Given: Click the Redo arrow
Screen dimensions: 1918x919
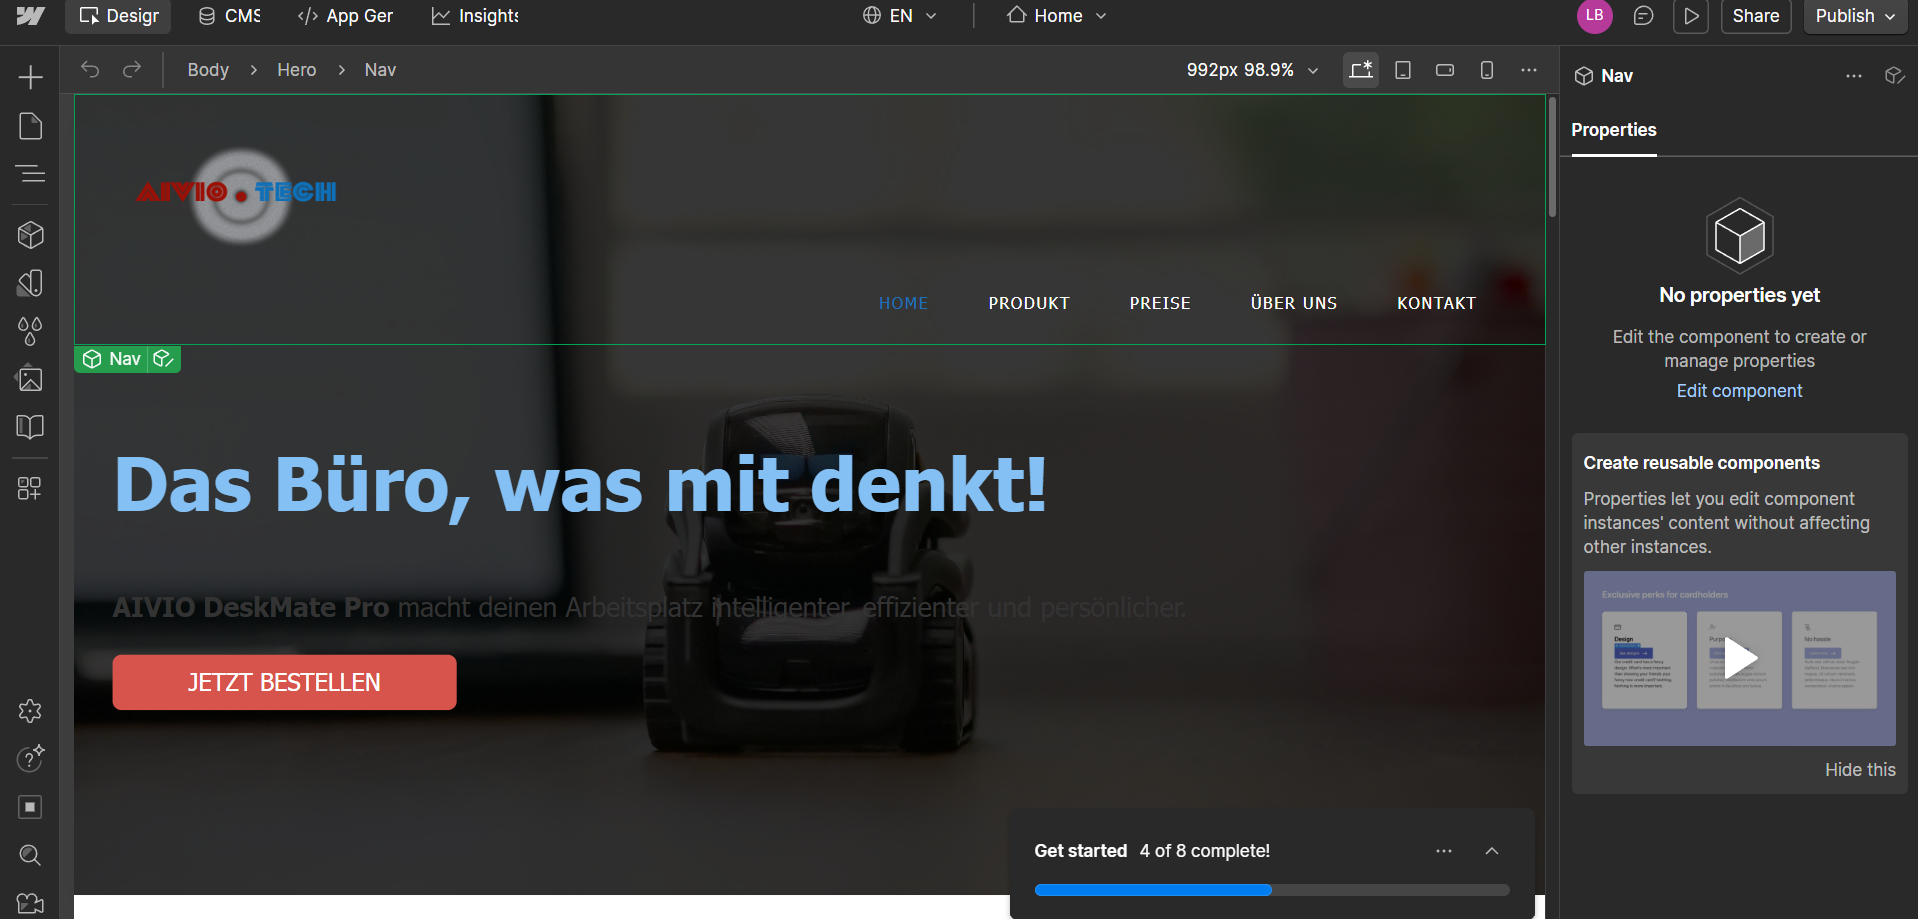Looking at the screenshot, I should (x=132, y=69).
